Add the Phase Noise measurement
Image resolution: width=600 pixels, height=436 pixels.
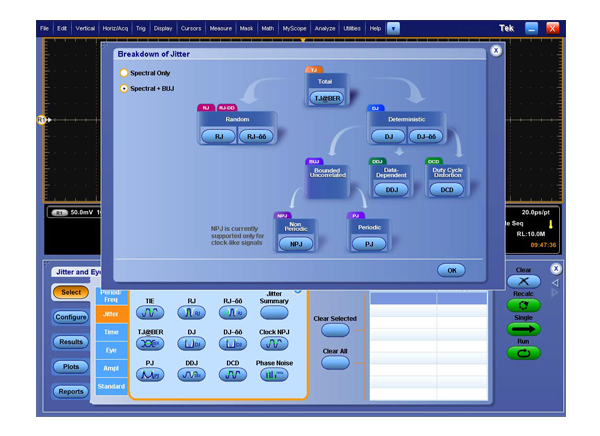pyautogui.click(x=275, y=374)
